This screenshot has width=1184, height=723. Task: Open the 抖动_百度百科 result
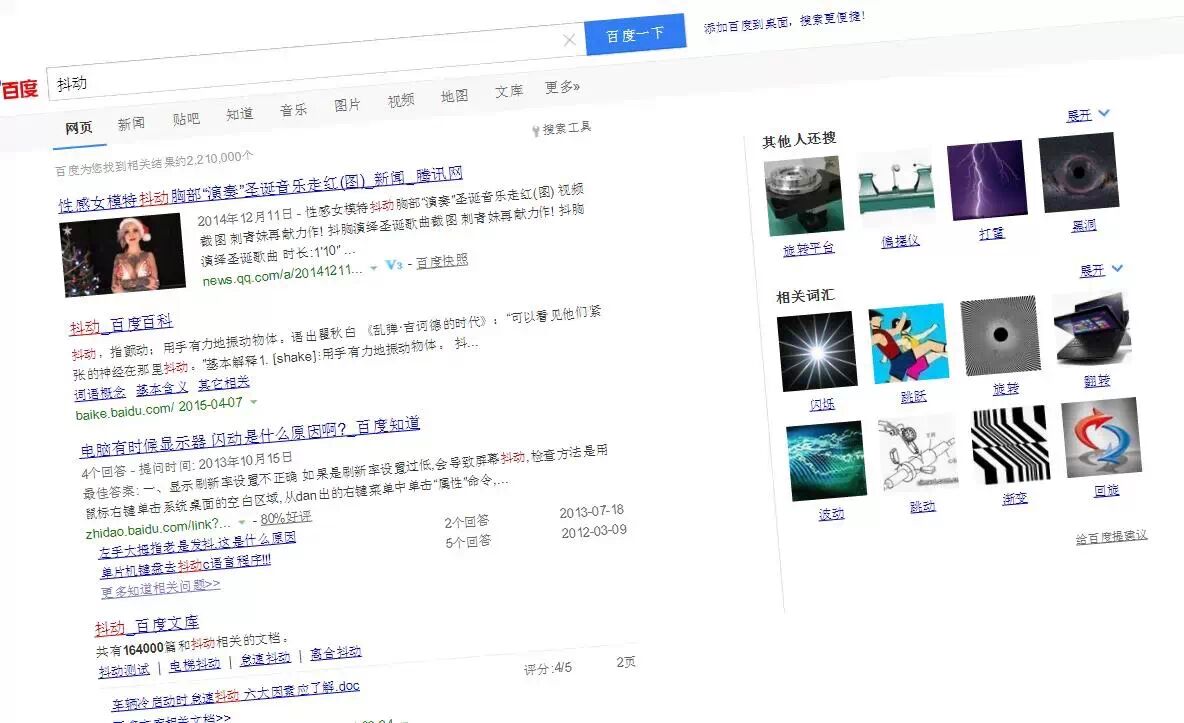tap(121, 325)
